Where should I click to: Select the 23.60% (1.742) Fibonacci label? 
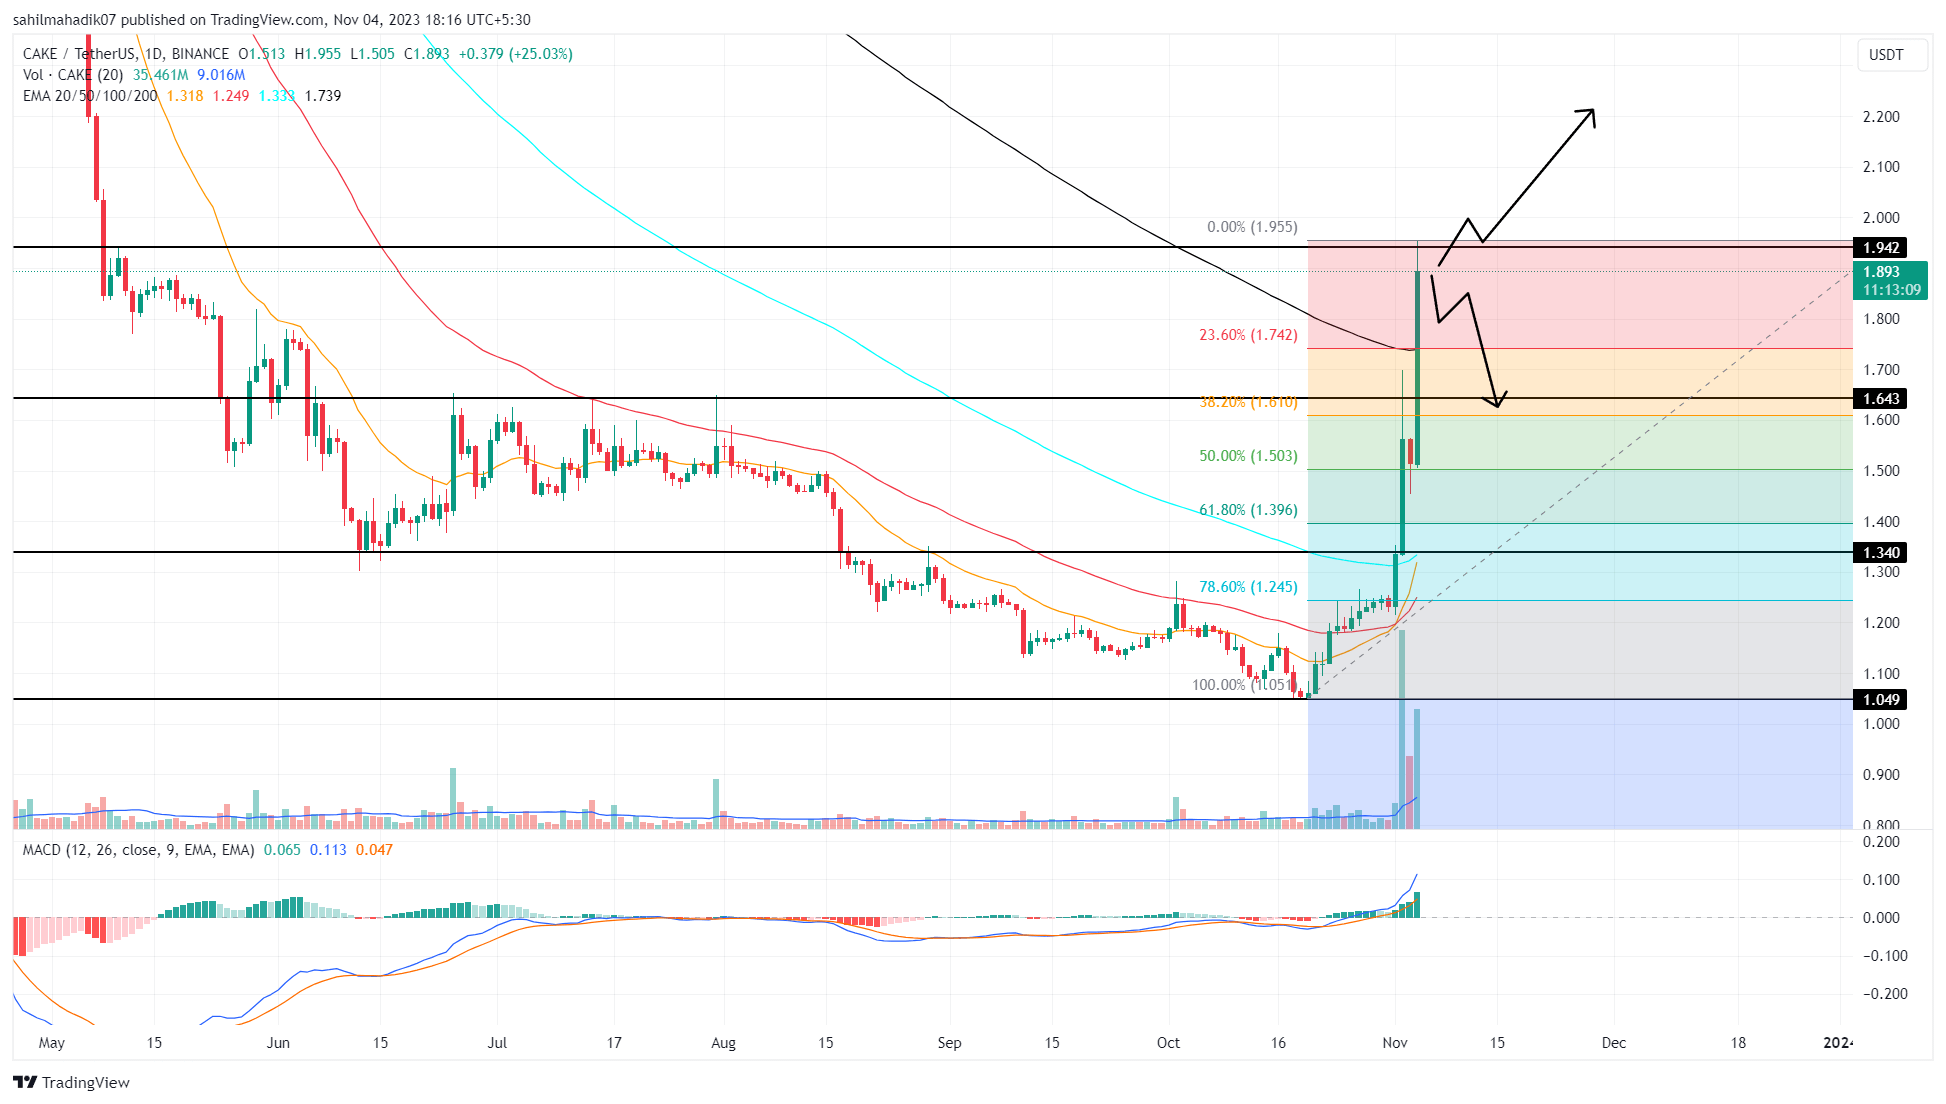point(1248,335)
